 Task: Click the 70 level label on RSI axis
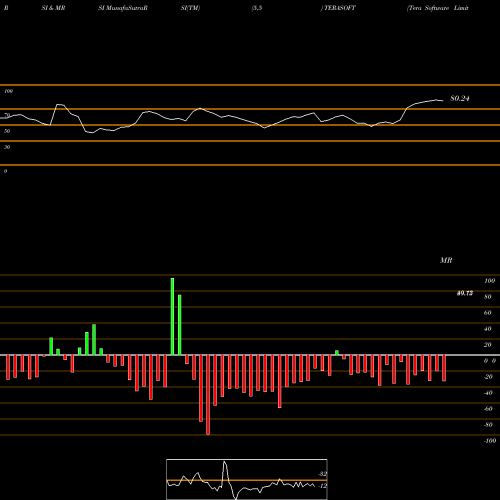[7, 115]
